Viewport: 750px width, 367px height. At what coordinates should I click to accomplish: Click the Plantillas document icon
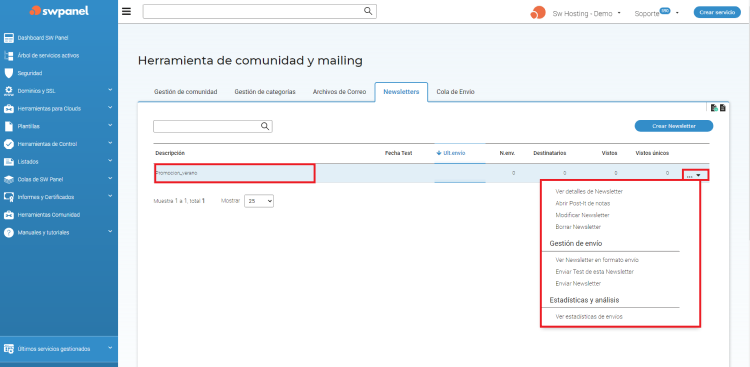(x=8, y=126)
